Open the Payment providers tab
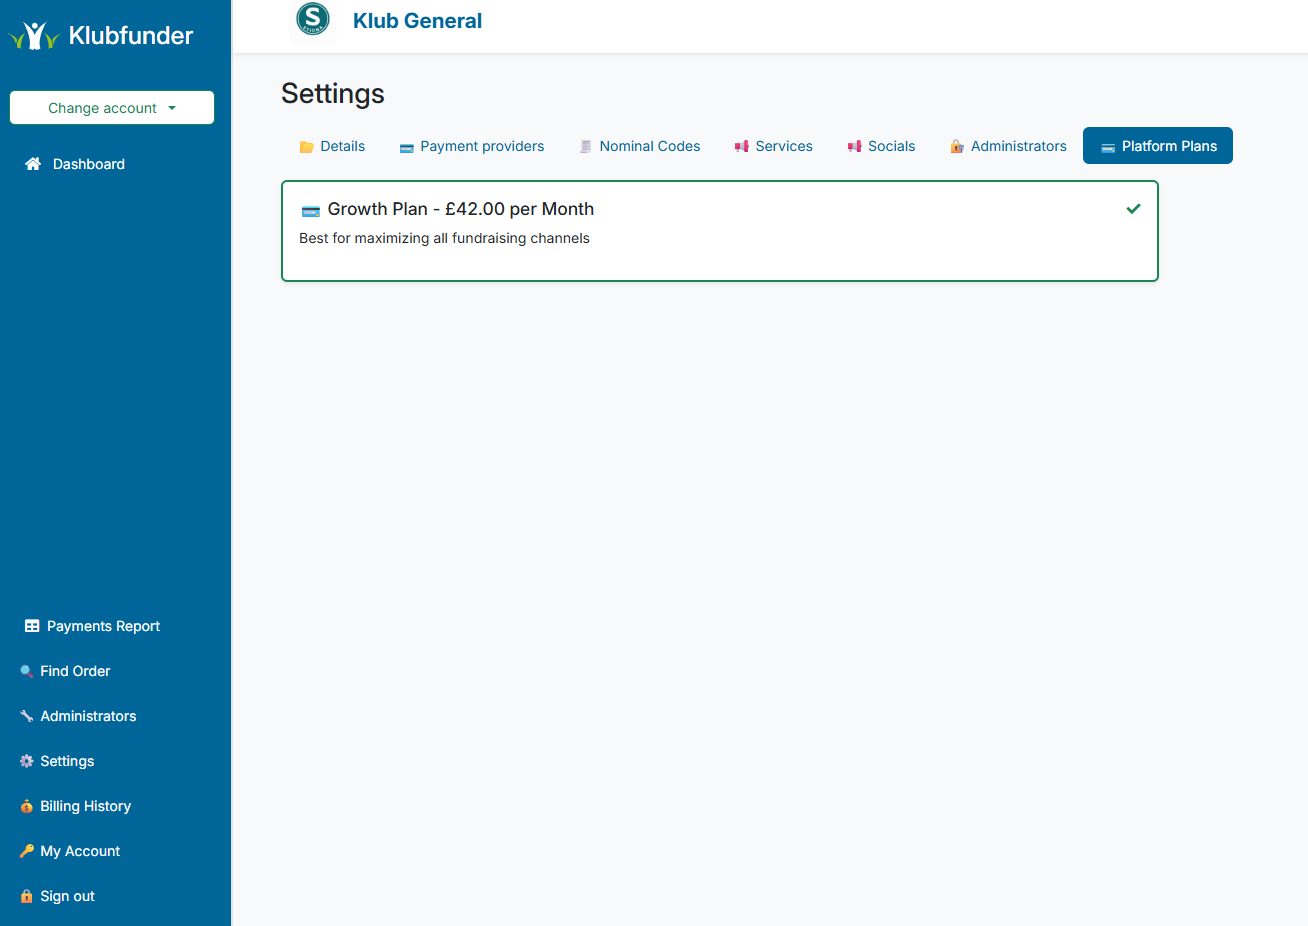 tap(472, 146)
